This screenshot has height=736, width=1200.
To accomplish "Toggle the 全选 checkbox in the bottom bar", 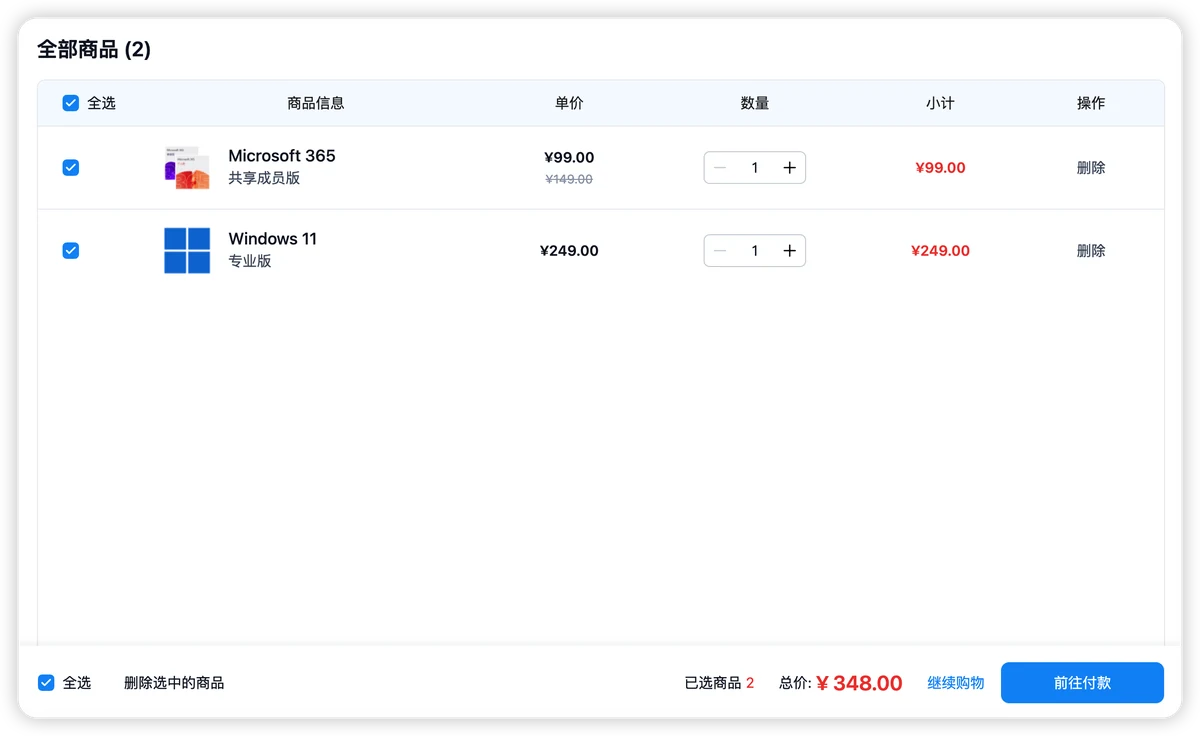I will [46, 683].
